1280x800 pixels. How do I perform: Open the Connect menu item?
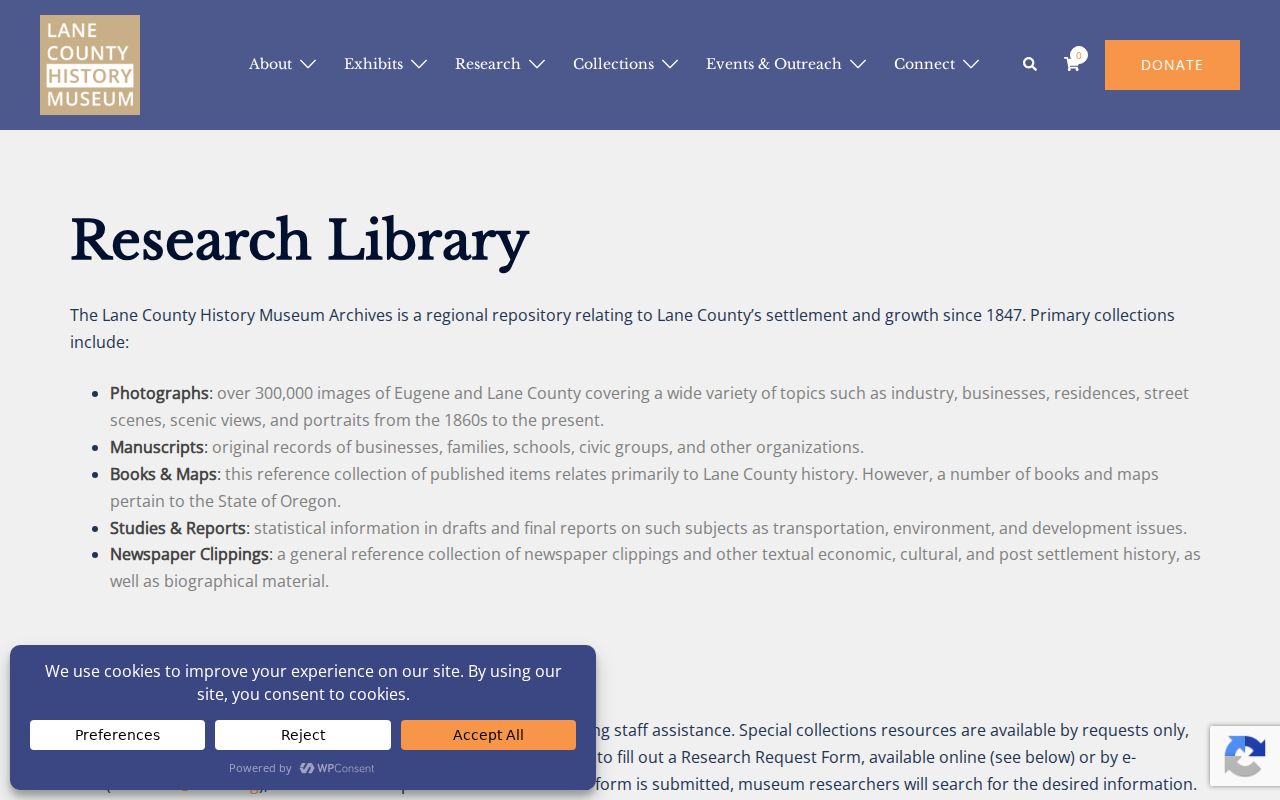pyautogui.click(x=924, y=64)
